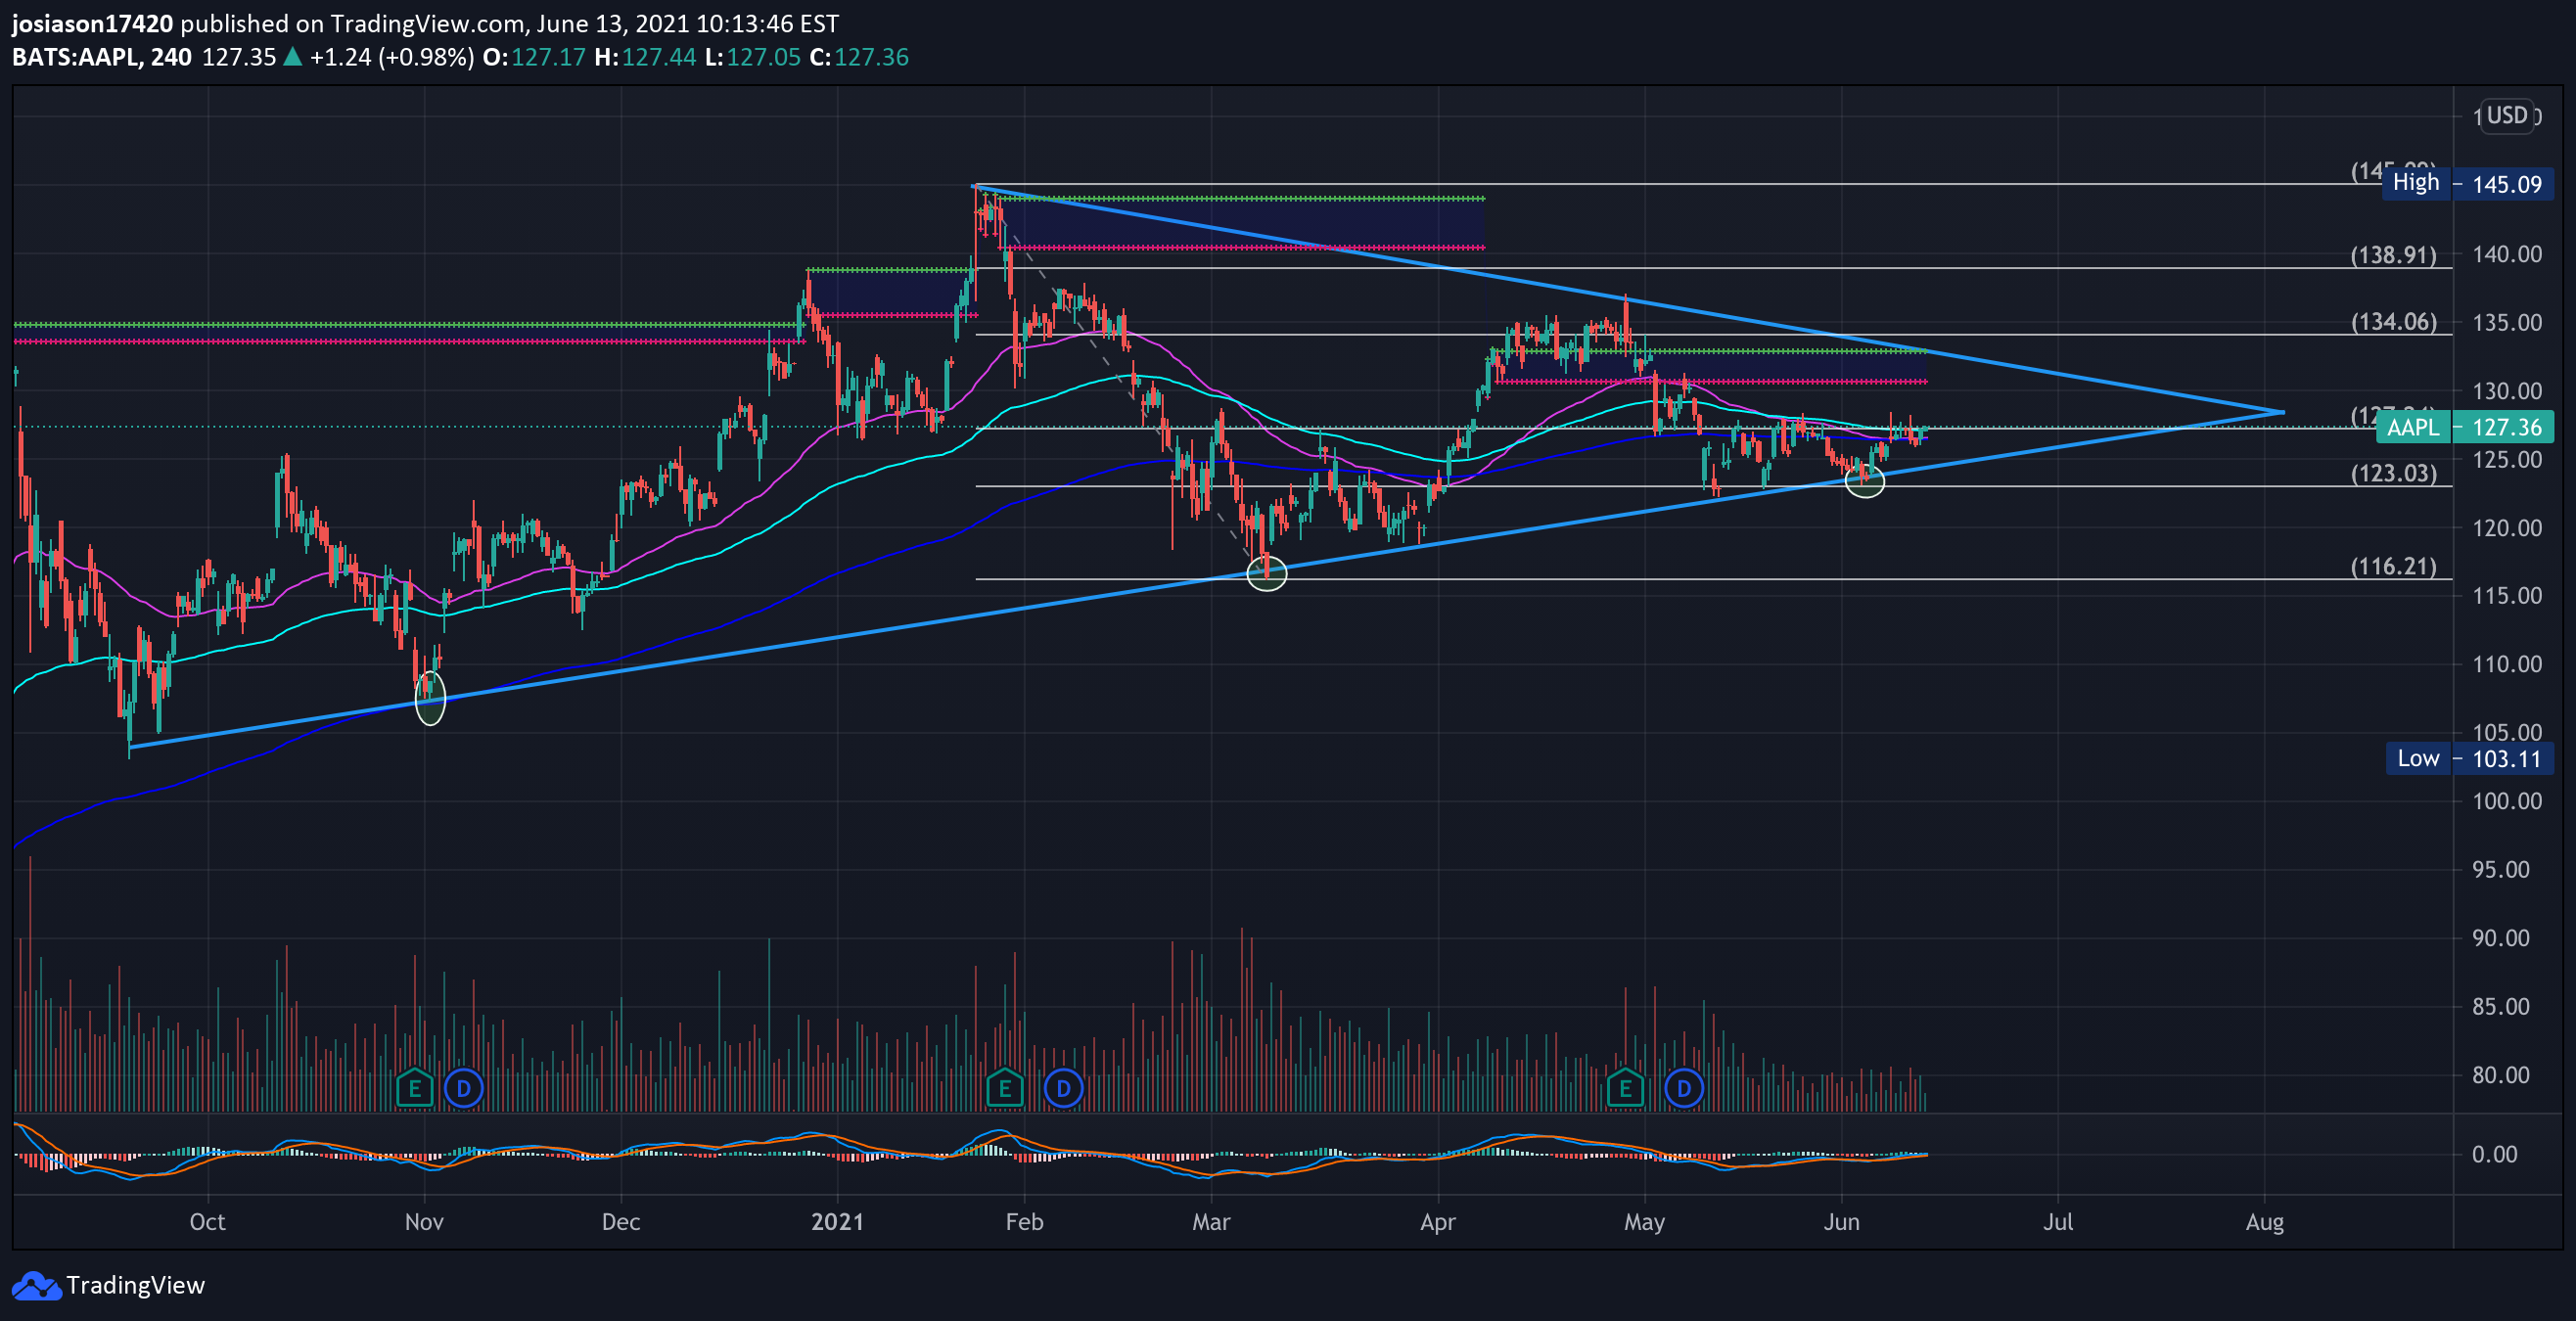
Task: Click the (134.06) Fibonacci level label
Action: point(2394,322)
